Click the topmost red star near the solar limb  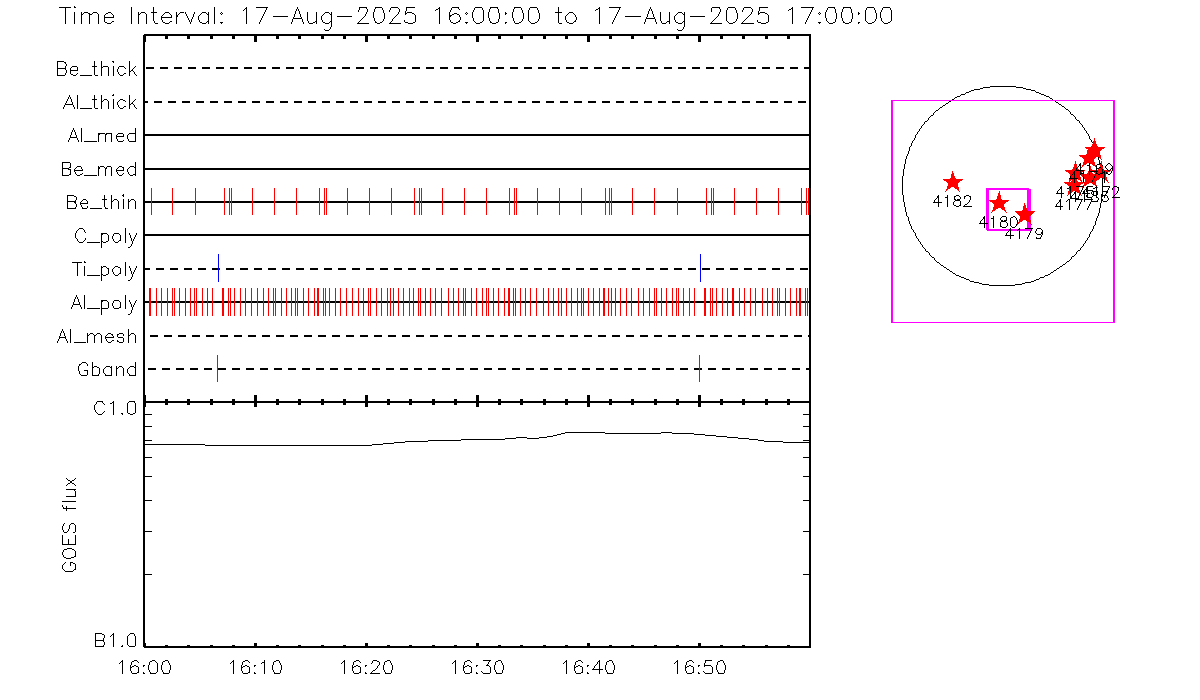click(x=1094, y=150)
